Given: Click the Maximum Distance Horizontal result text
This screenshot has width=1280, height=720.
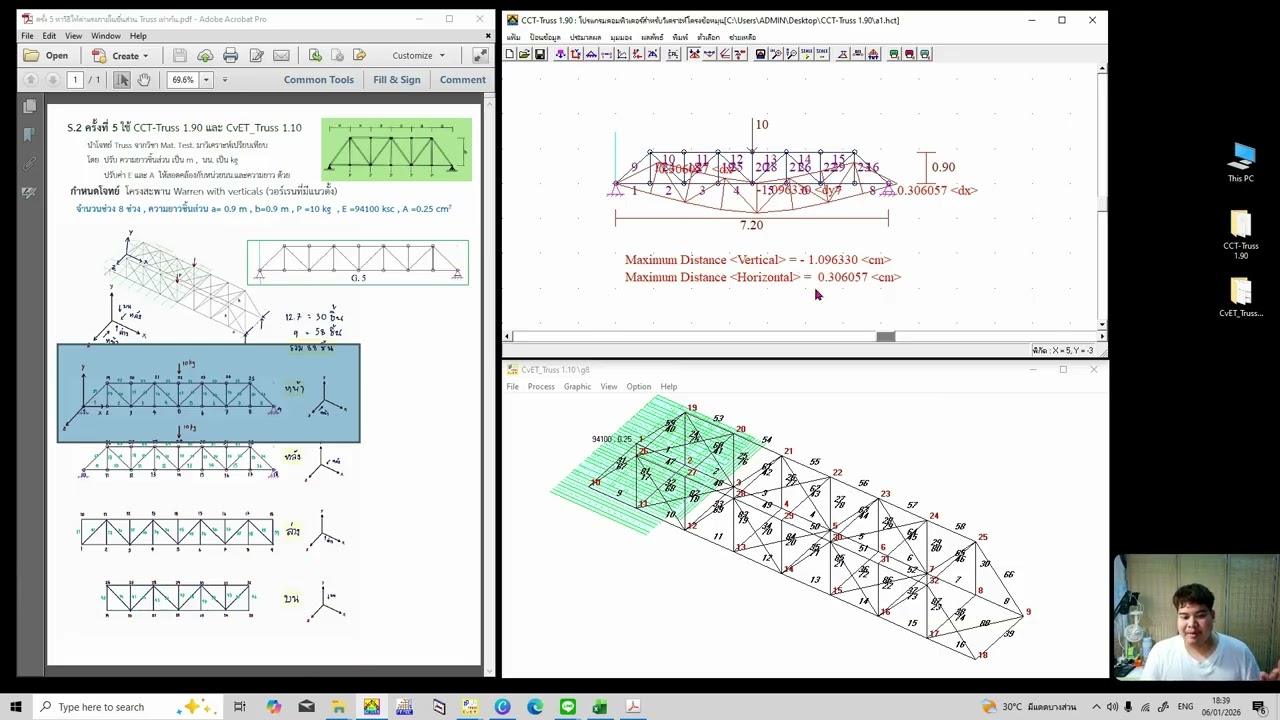Looking at the screenshot, I should tap(763, 278).
